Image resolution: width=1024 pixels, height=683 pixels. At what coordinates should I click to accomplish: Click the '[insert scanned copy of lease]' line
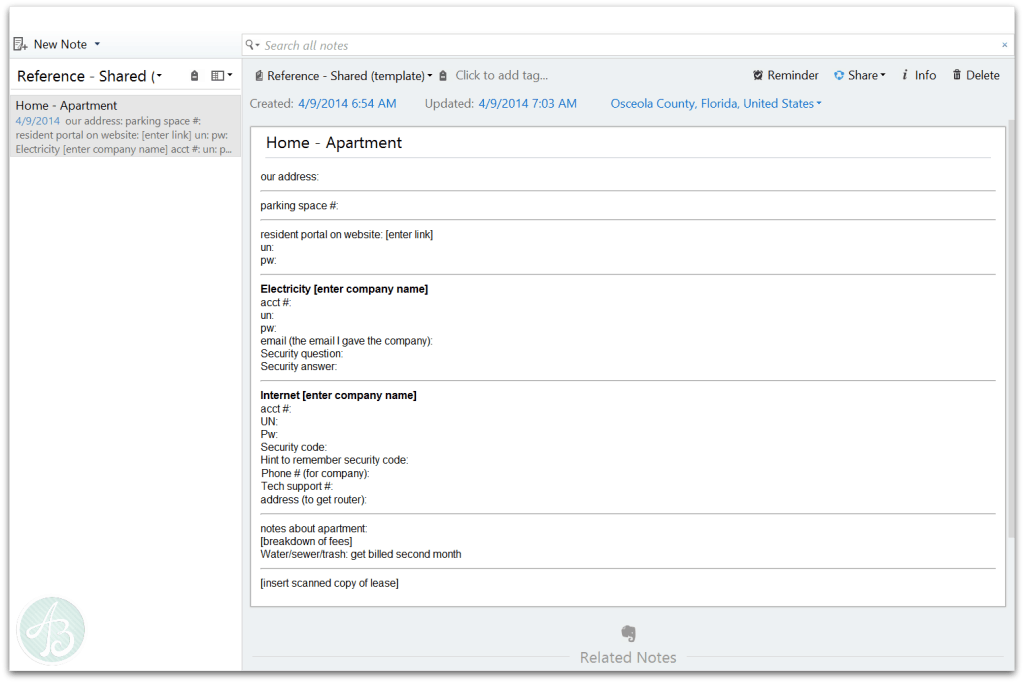(330, 583)
